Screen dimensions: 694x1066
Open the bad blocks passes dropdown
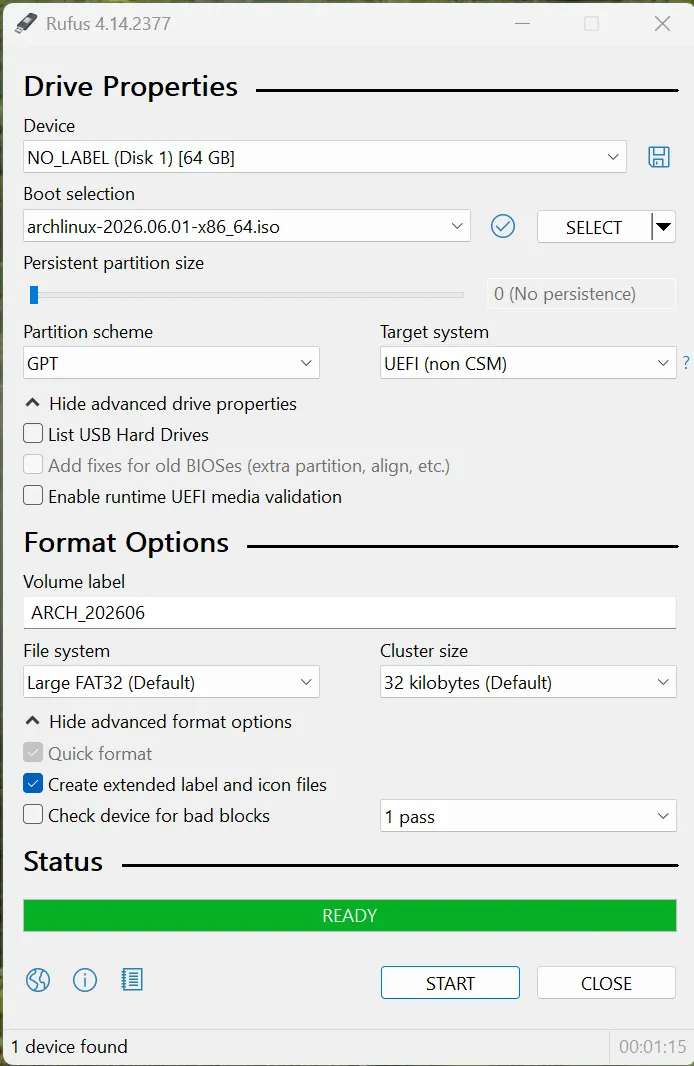[528, 816]
